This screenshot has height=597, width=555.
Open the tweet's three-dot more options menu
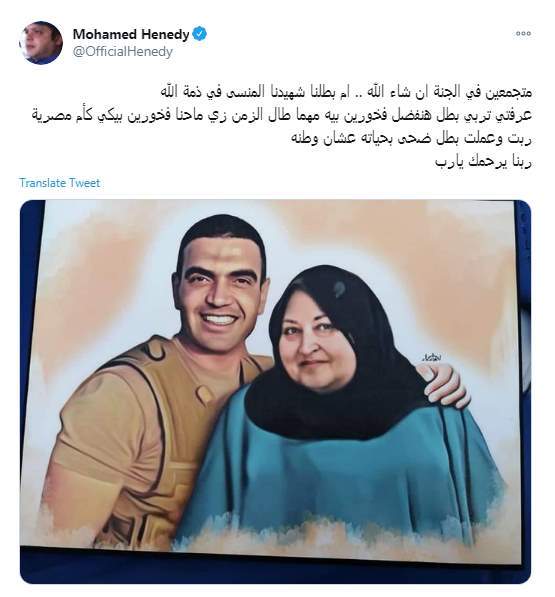523,34
